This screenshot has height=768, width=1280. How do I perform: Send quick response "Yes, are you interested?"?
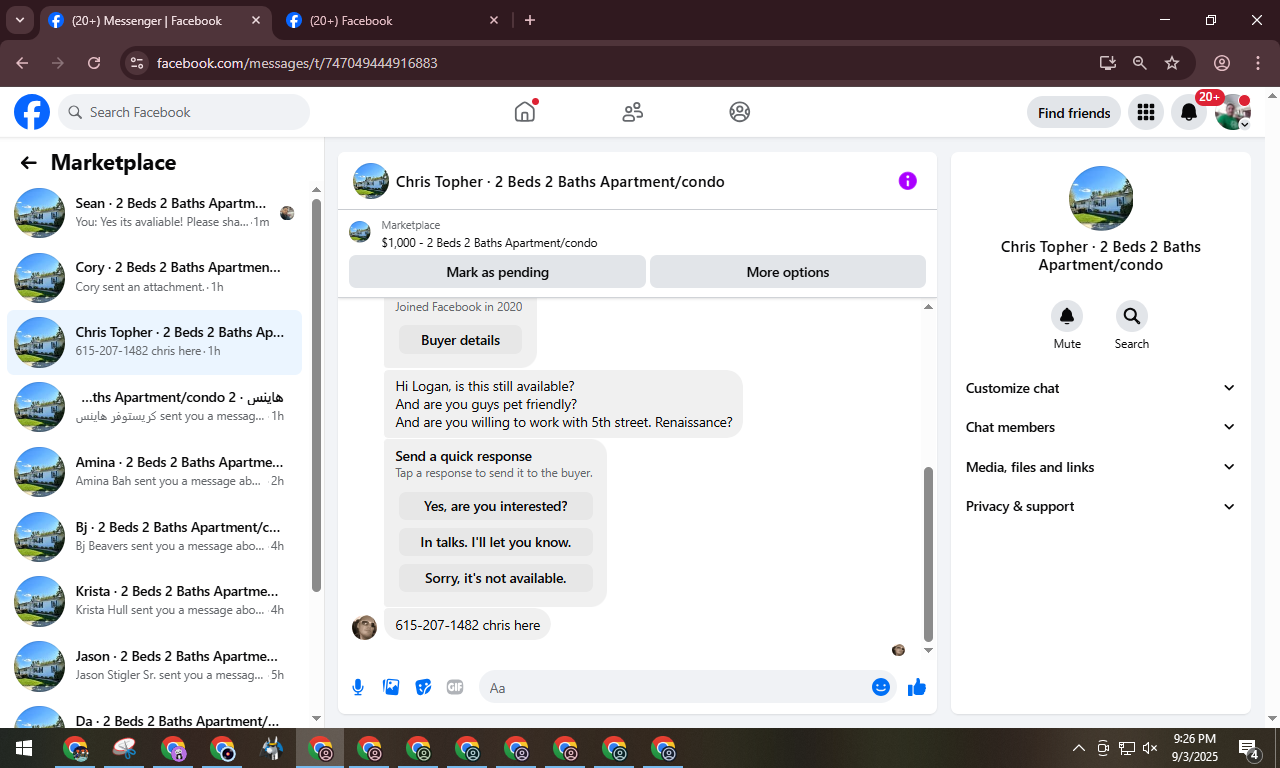[x=496, y=506]
